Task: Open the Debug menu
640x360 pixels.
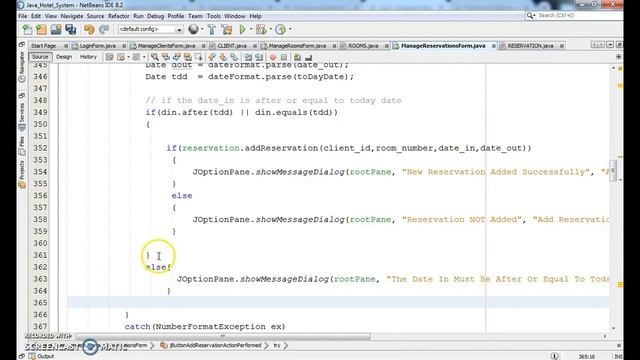Action: (156, 16)
